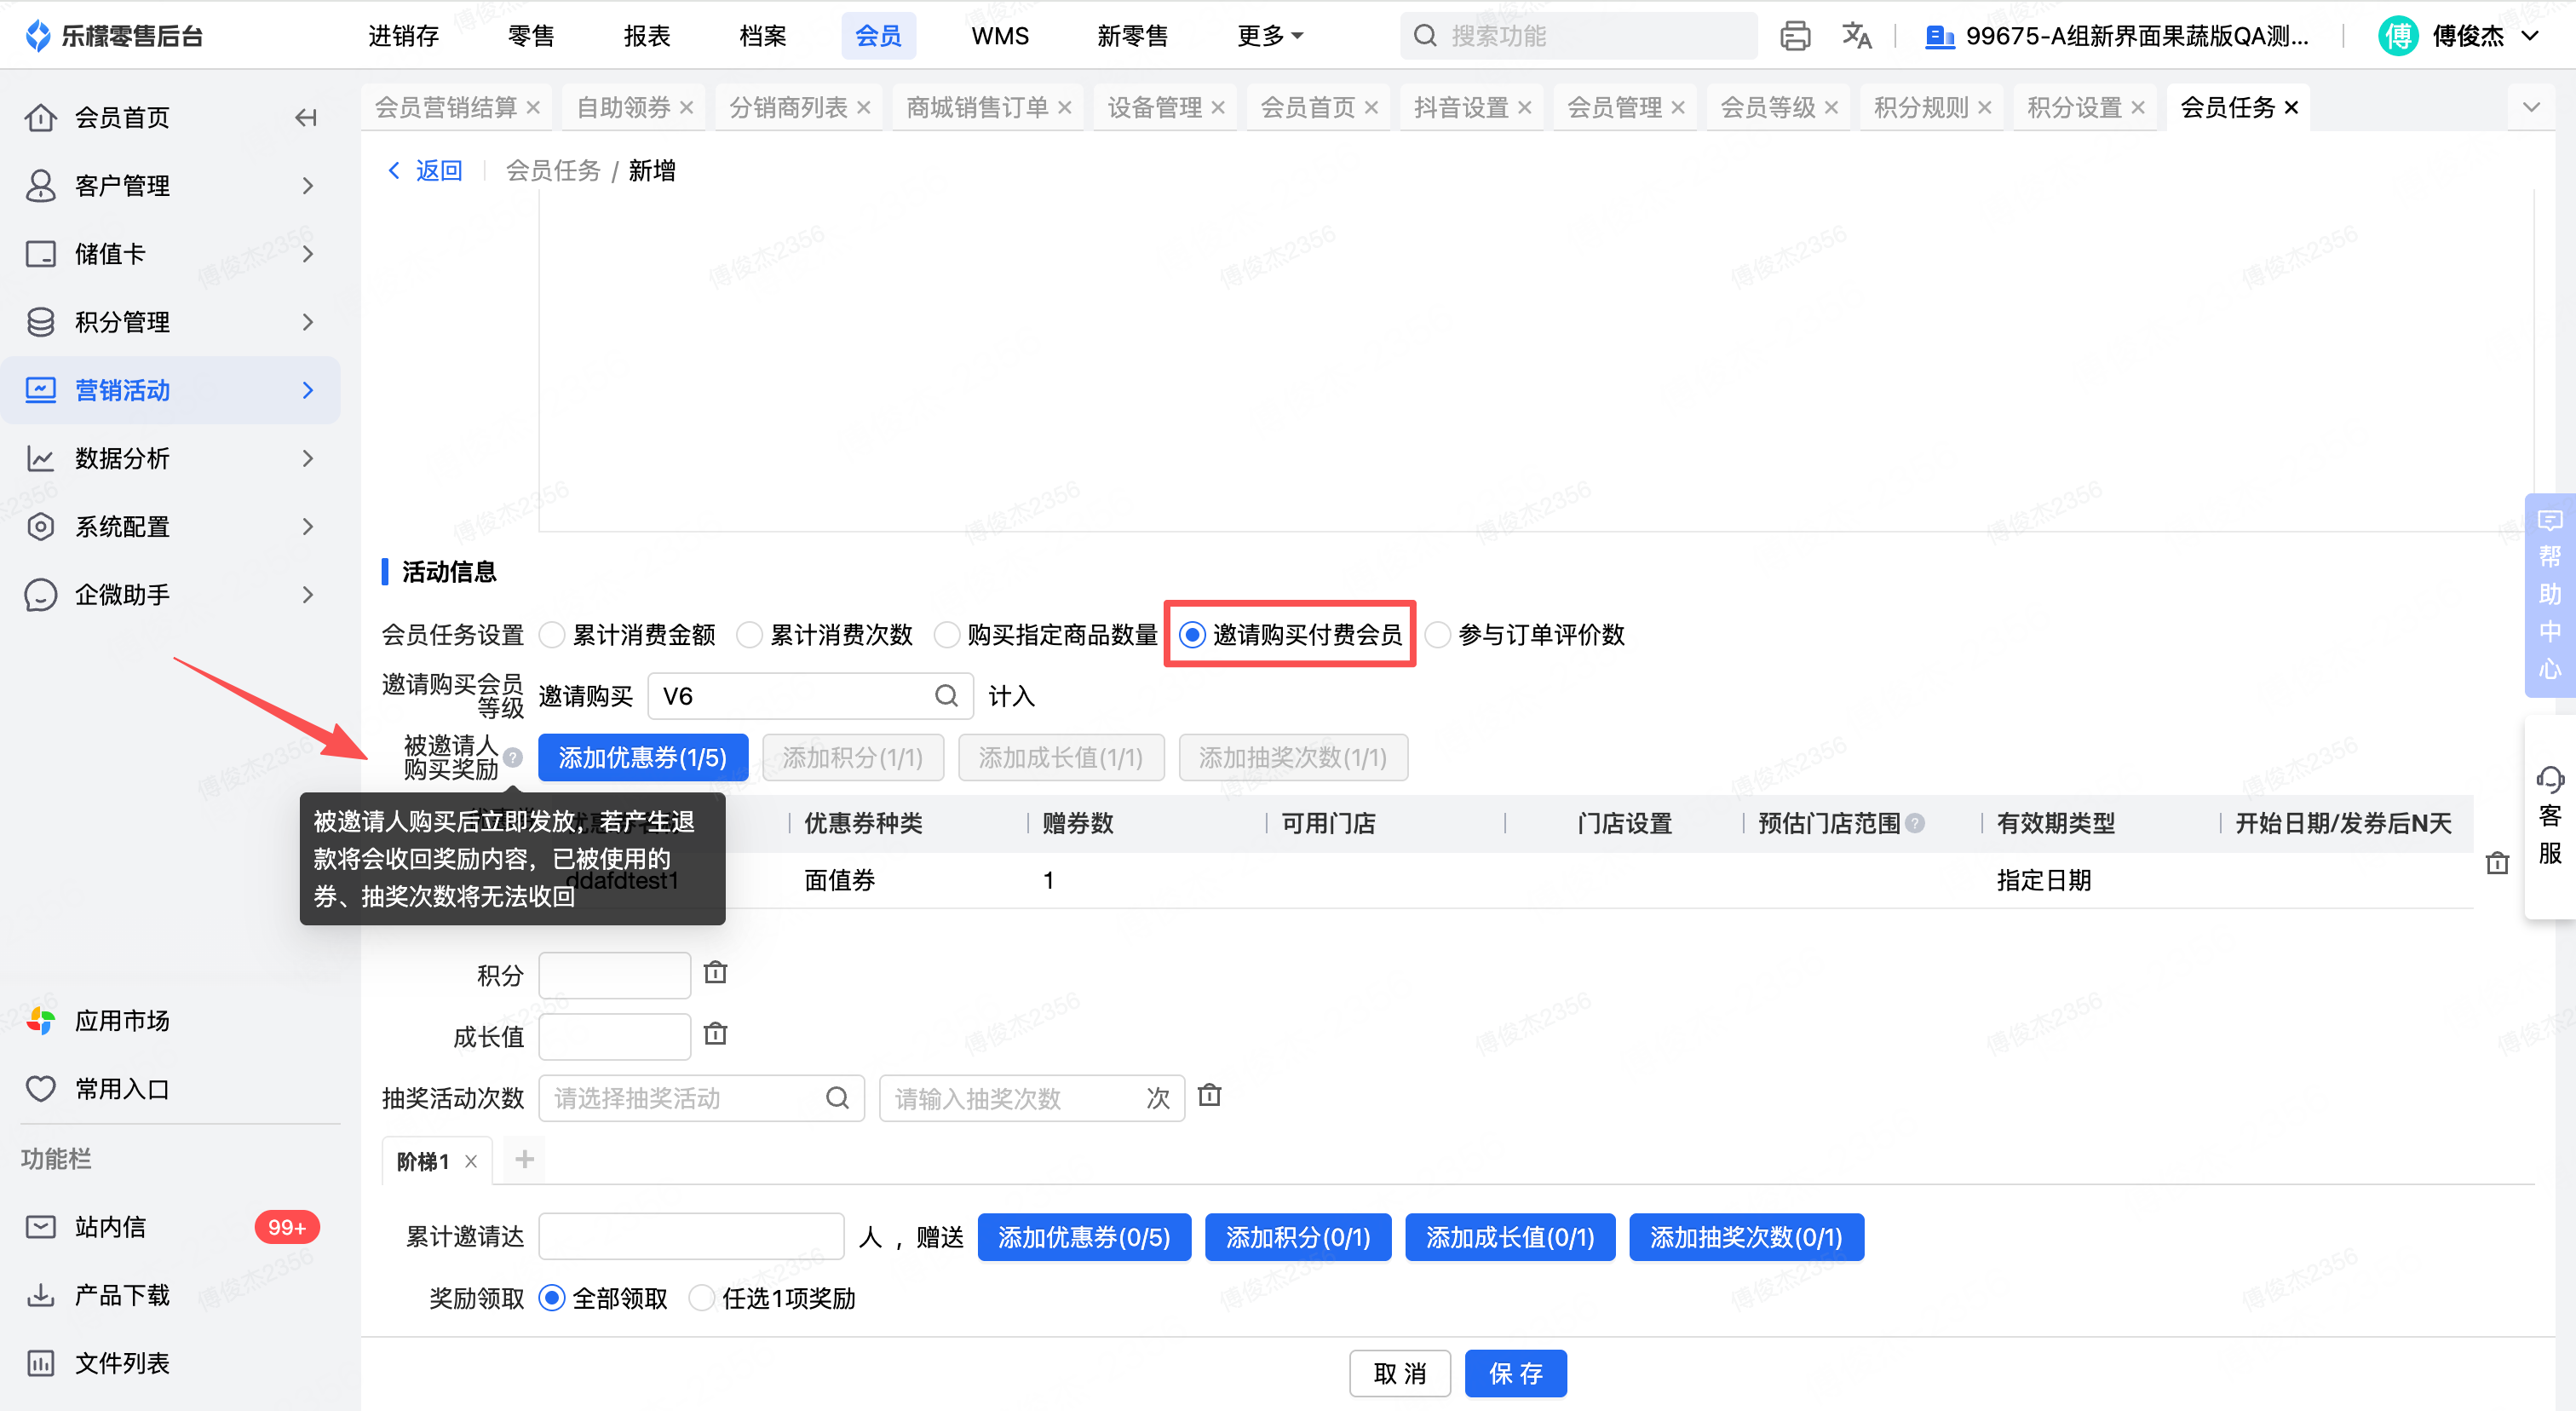Click 添加优惠券(1/5) button
Screen dimensions: 2576x1411
click(643, 758)
